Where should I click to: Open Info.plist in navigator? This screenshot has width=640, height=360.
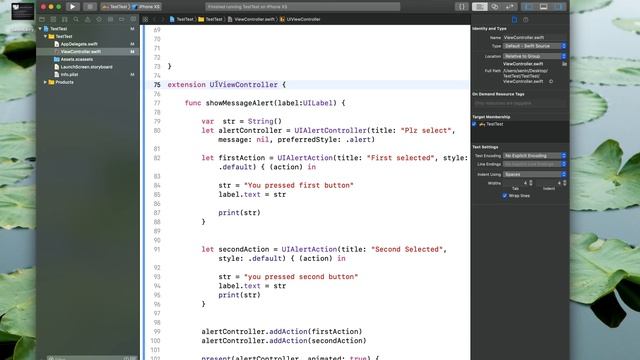[69, 75]
